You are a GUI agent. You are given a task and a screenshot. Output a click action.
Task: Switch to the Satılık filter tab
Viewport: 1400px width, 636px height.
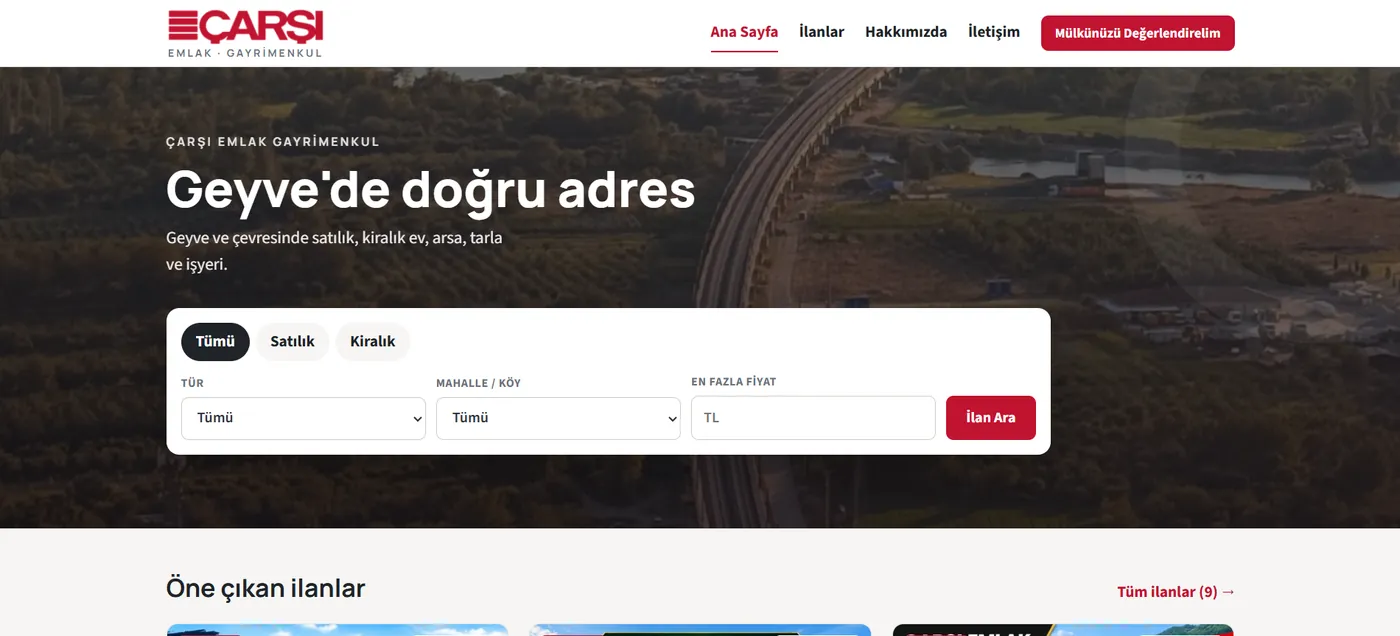tap(293, 342)
